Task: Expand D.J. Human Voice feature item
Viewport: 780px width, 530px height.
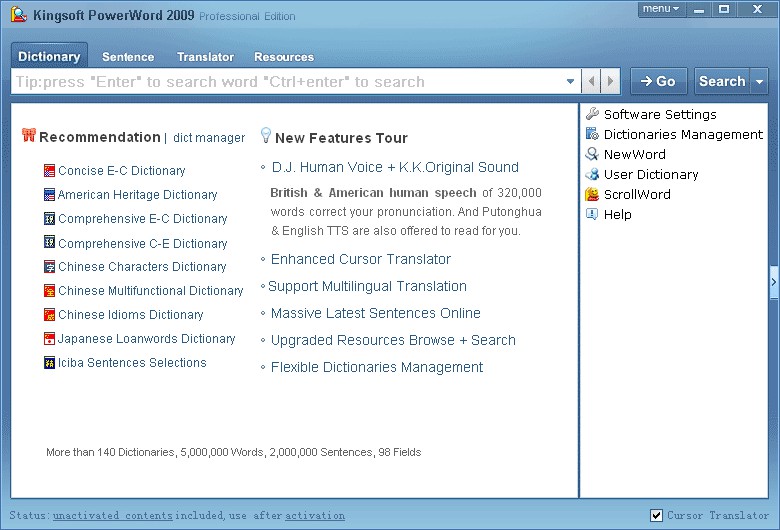Action: [395, 167]
